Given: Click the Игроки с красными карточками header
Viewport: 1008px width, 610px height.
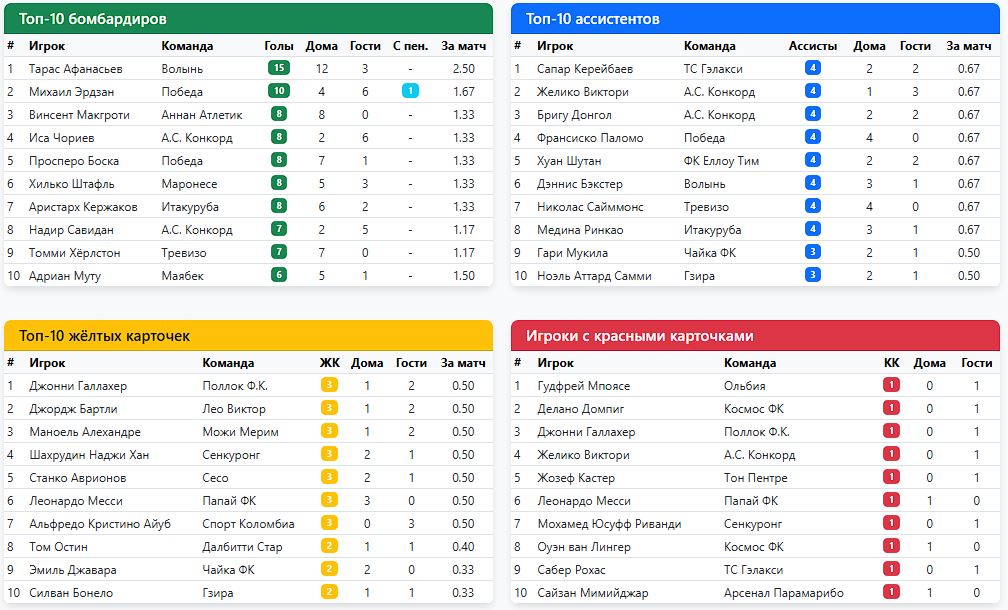Looking at the screenshot, I should pyautogui.click(x=755, y=336).
